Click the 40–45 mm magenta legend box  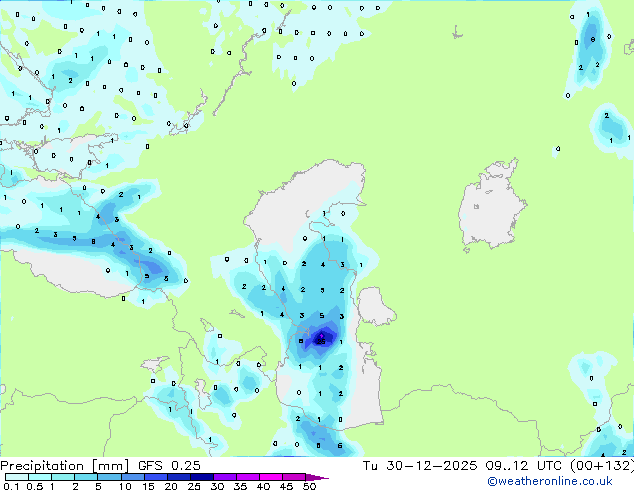pos(271,477)
